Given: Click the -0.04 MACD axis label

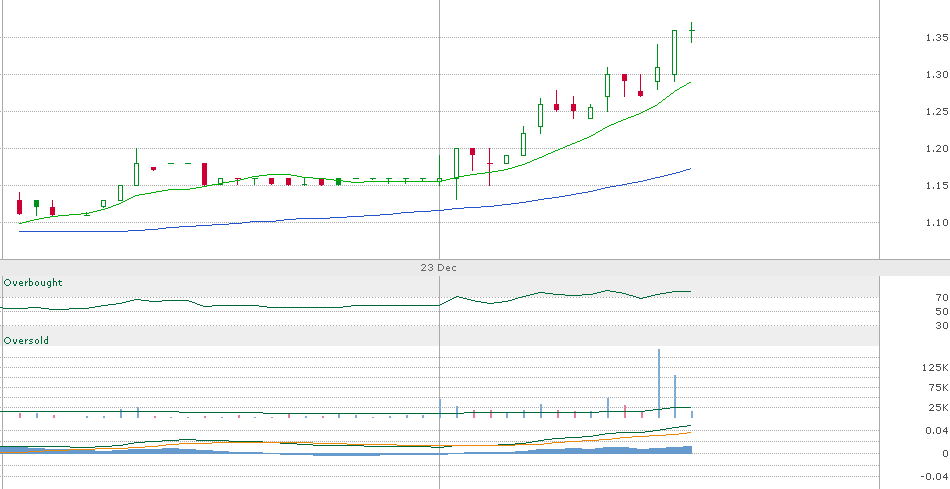Looking at the screenshot, I should (936, 476).
